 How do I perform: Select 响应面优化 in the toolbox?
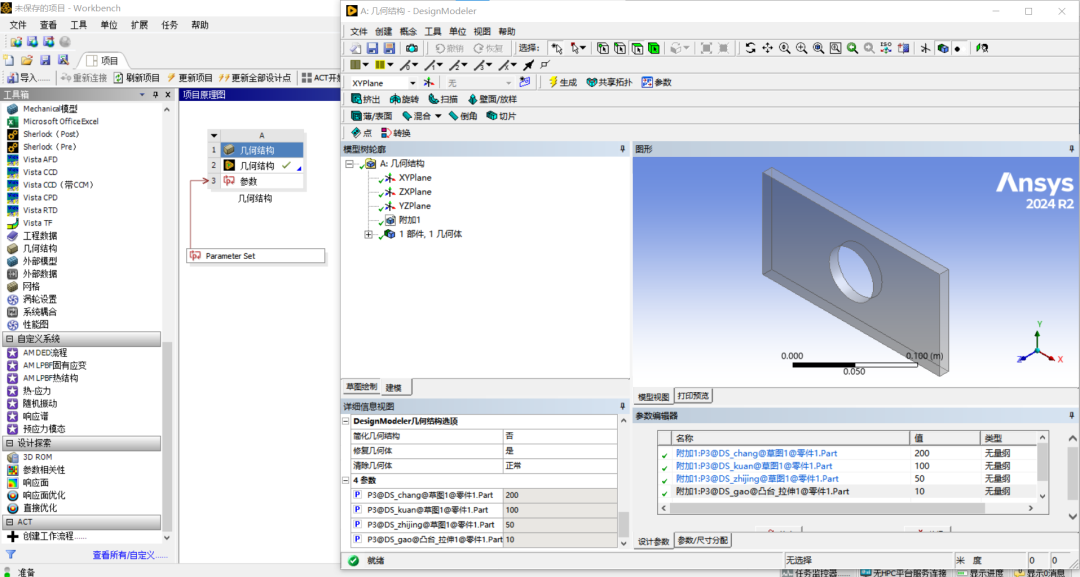45,495
